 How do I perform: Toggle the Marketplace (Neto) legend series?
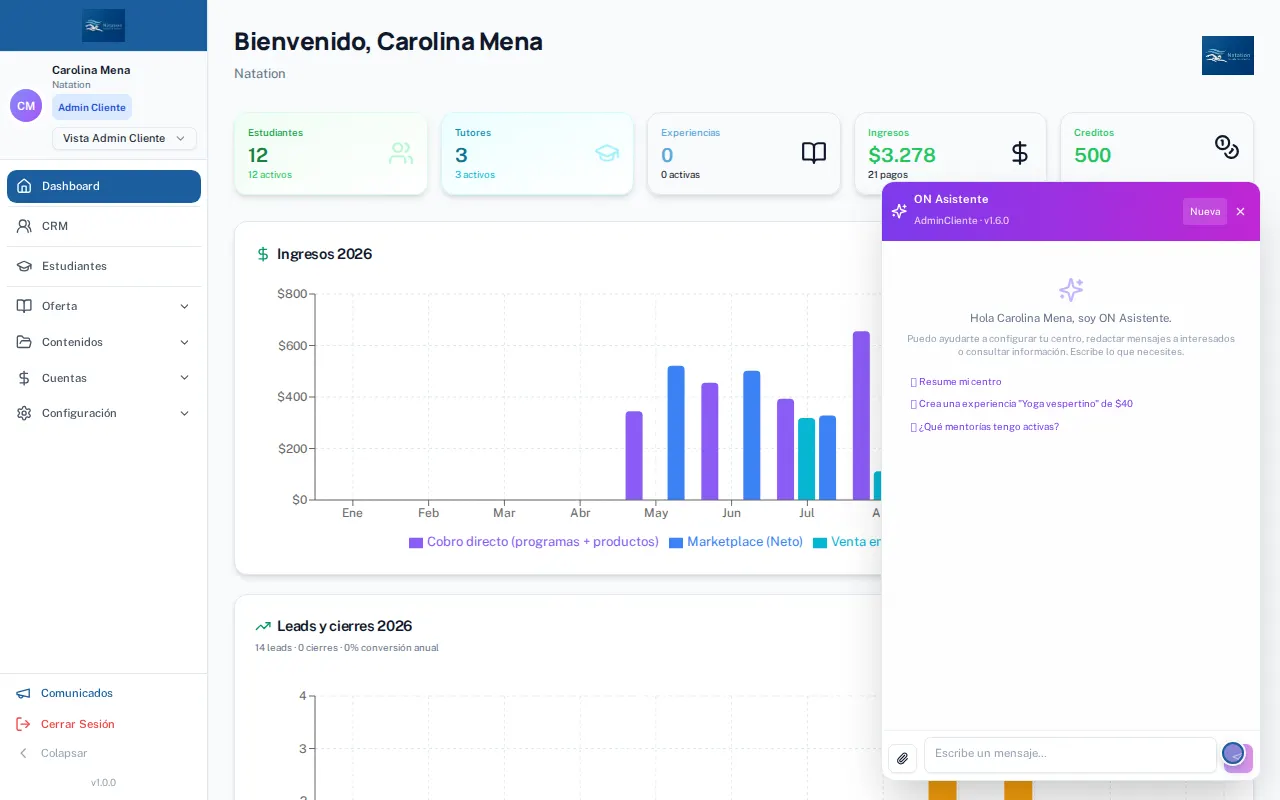[736, 542]
